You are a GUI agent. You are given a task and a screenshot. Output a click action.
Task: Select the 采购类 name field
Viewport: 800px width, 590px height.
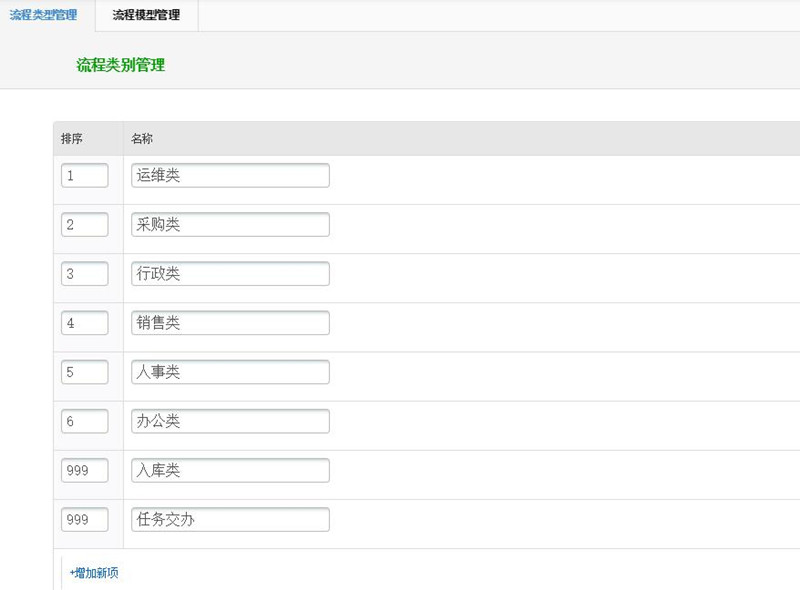[x=229, y=224]
